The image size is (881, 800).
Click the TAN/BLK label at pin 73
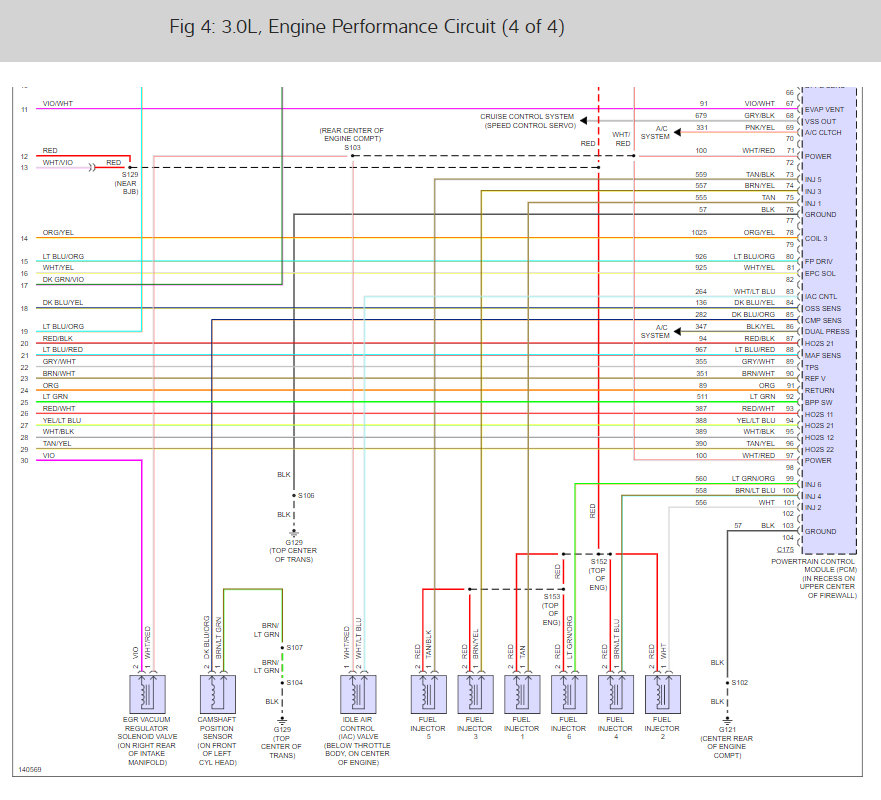coord(760,175)
